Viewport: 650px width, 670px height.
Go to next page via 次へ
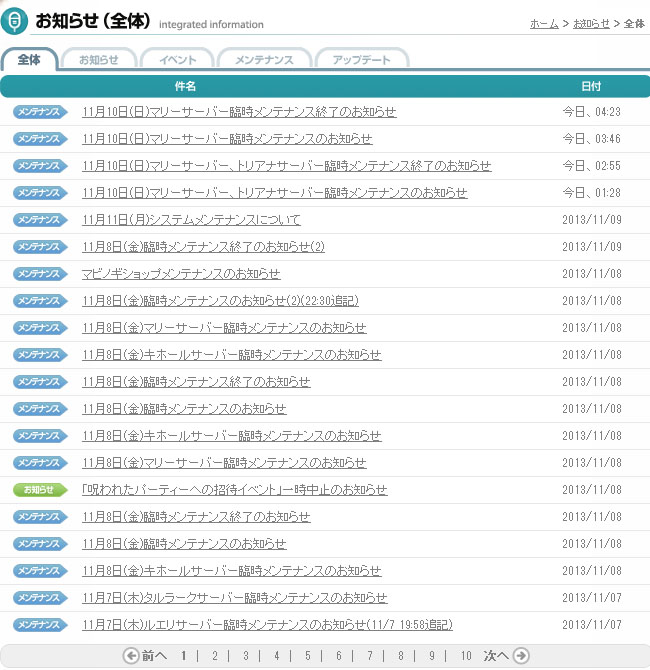coord(496,655)
